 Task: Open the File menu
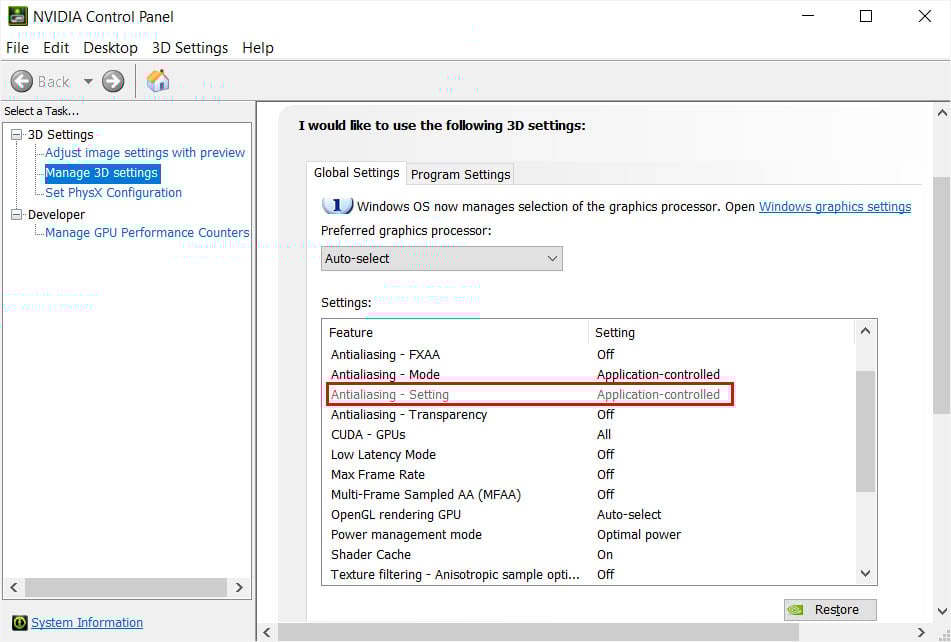[x=18, y=48]
